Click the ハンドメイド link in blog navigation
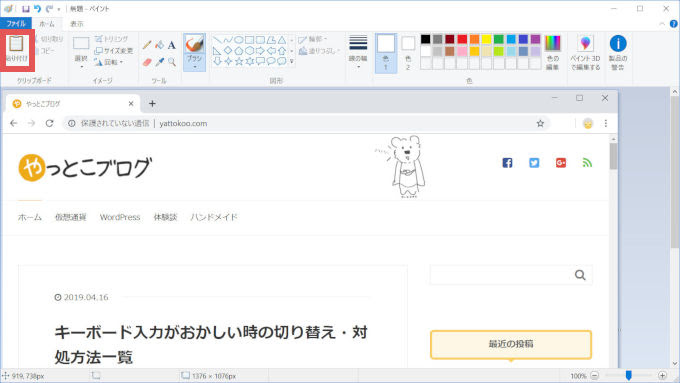 (x=214, y=217)
